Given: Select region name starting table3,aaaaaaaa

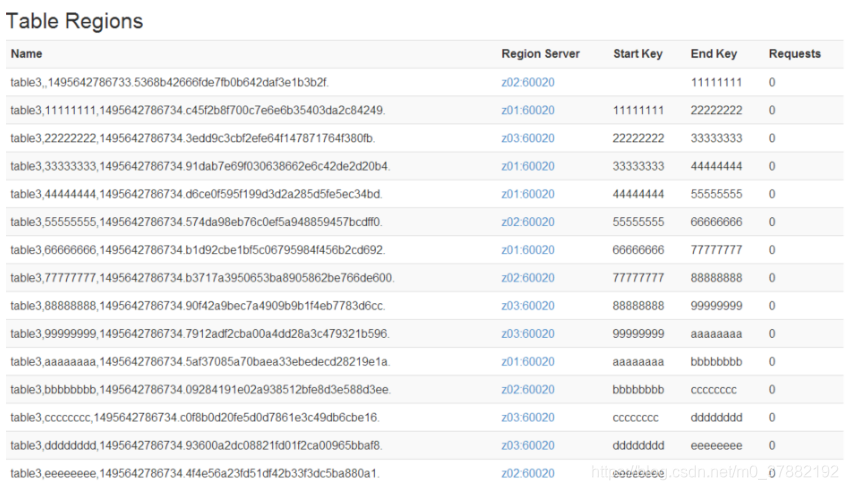Looking at the screenshot, I should point(200,362).
